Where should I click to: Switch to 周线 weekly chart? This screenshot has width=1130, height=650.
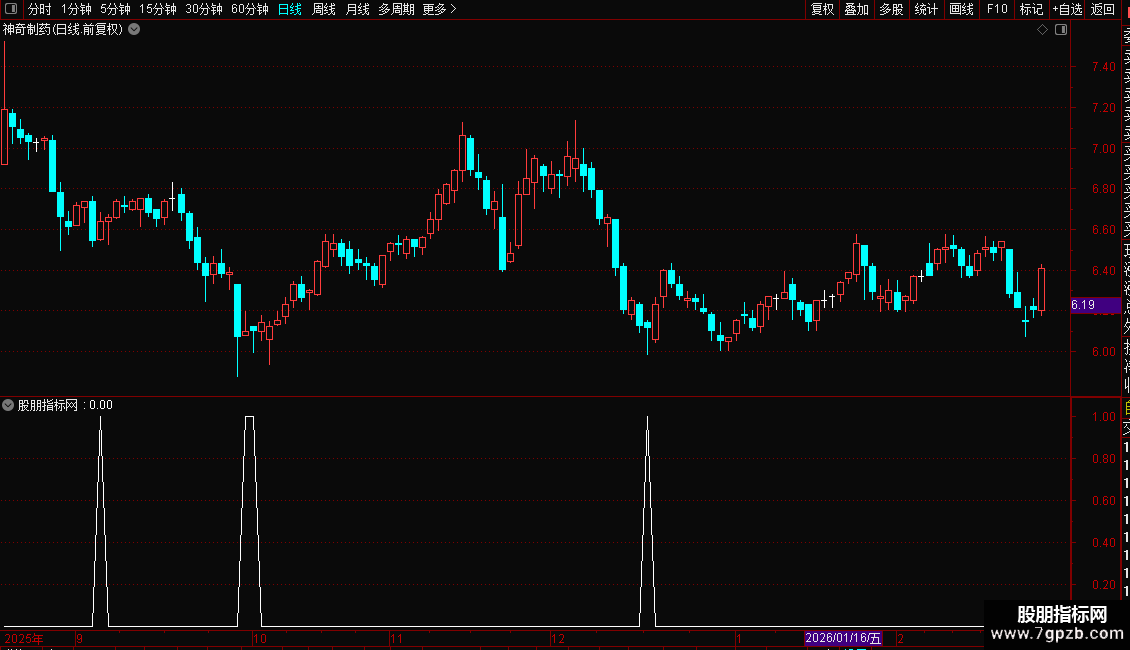[x=324, y=9]
